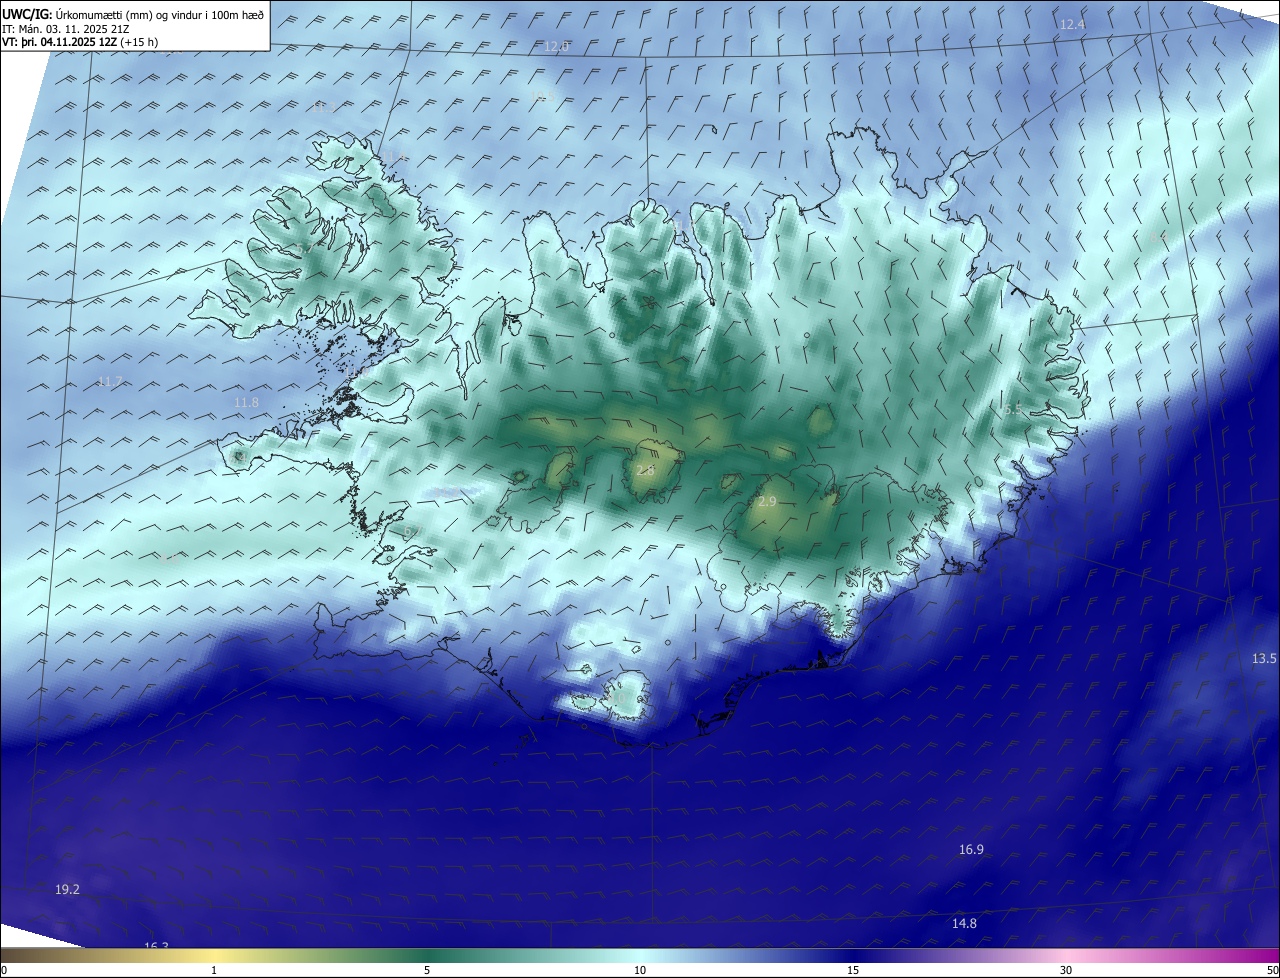1280x978 pixels.
Task: Click the 19.2 value in the lower left corner
Action: pos(67,889)
